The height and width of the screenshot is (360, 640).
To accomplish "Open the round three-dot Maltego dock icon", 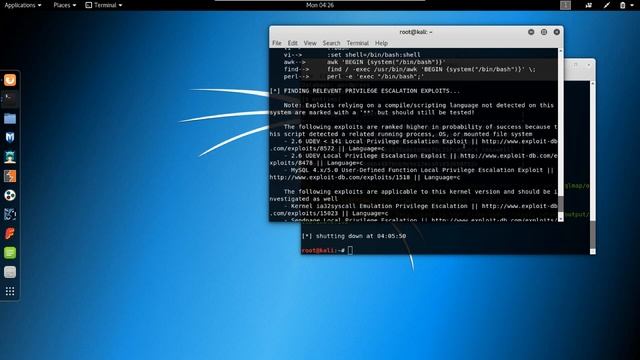I will 10,195.
